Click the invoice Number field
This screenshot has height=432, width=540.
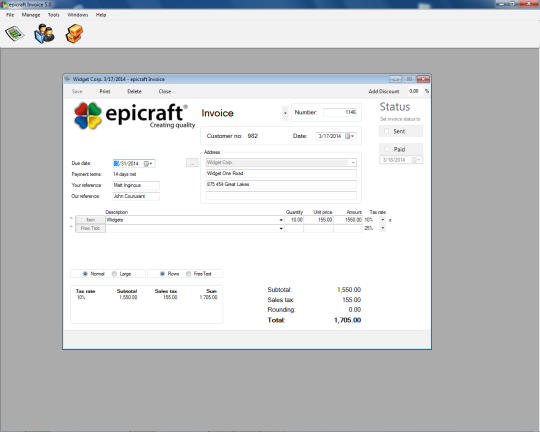[x=341, y=112]
